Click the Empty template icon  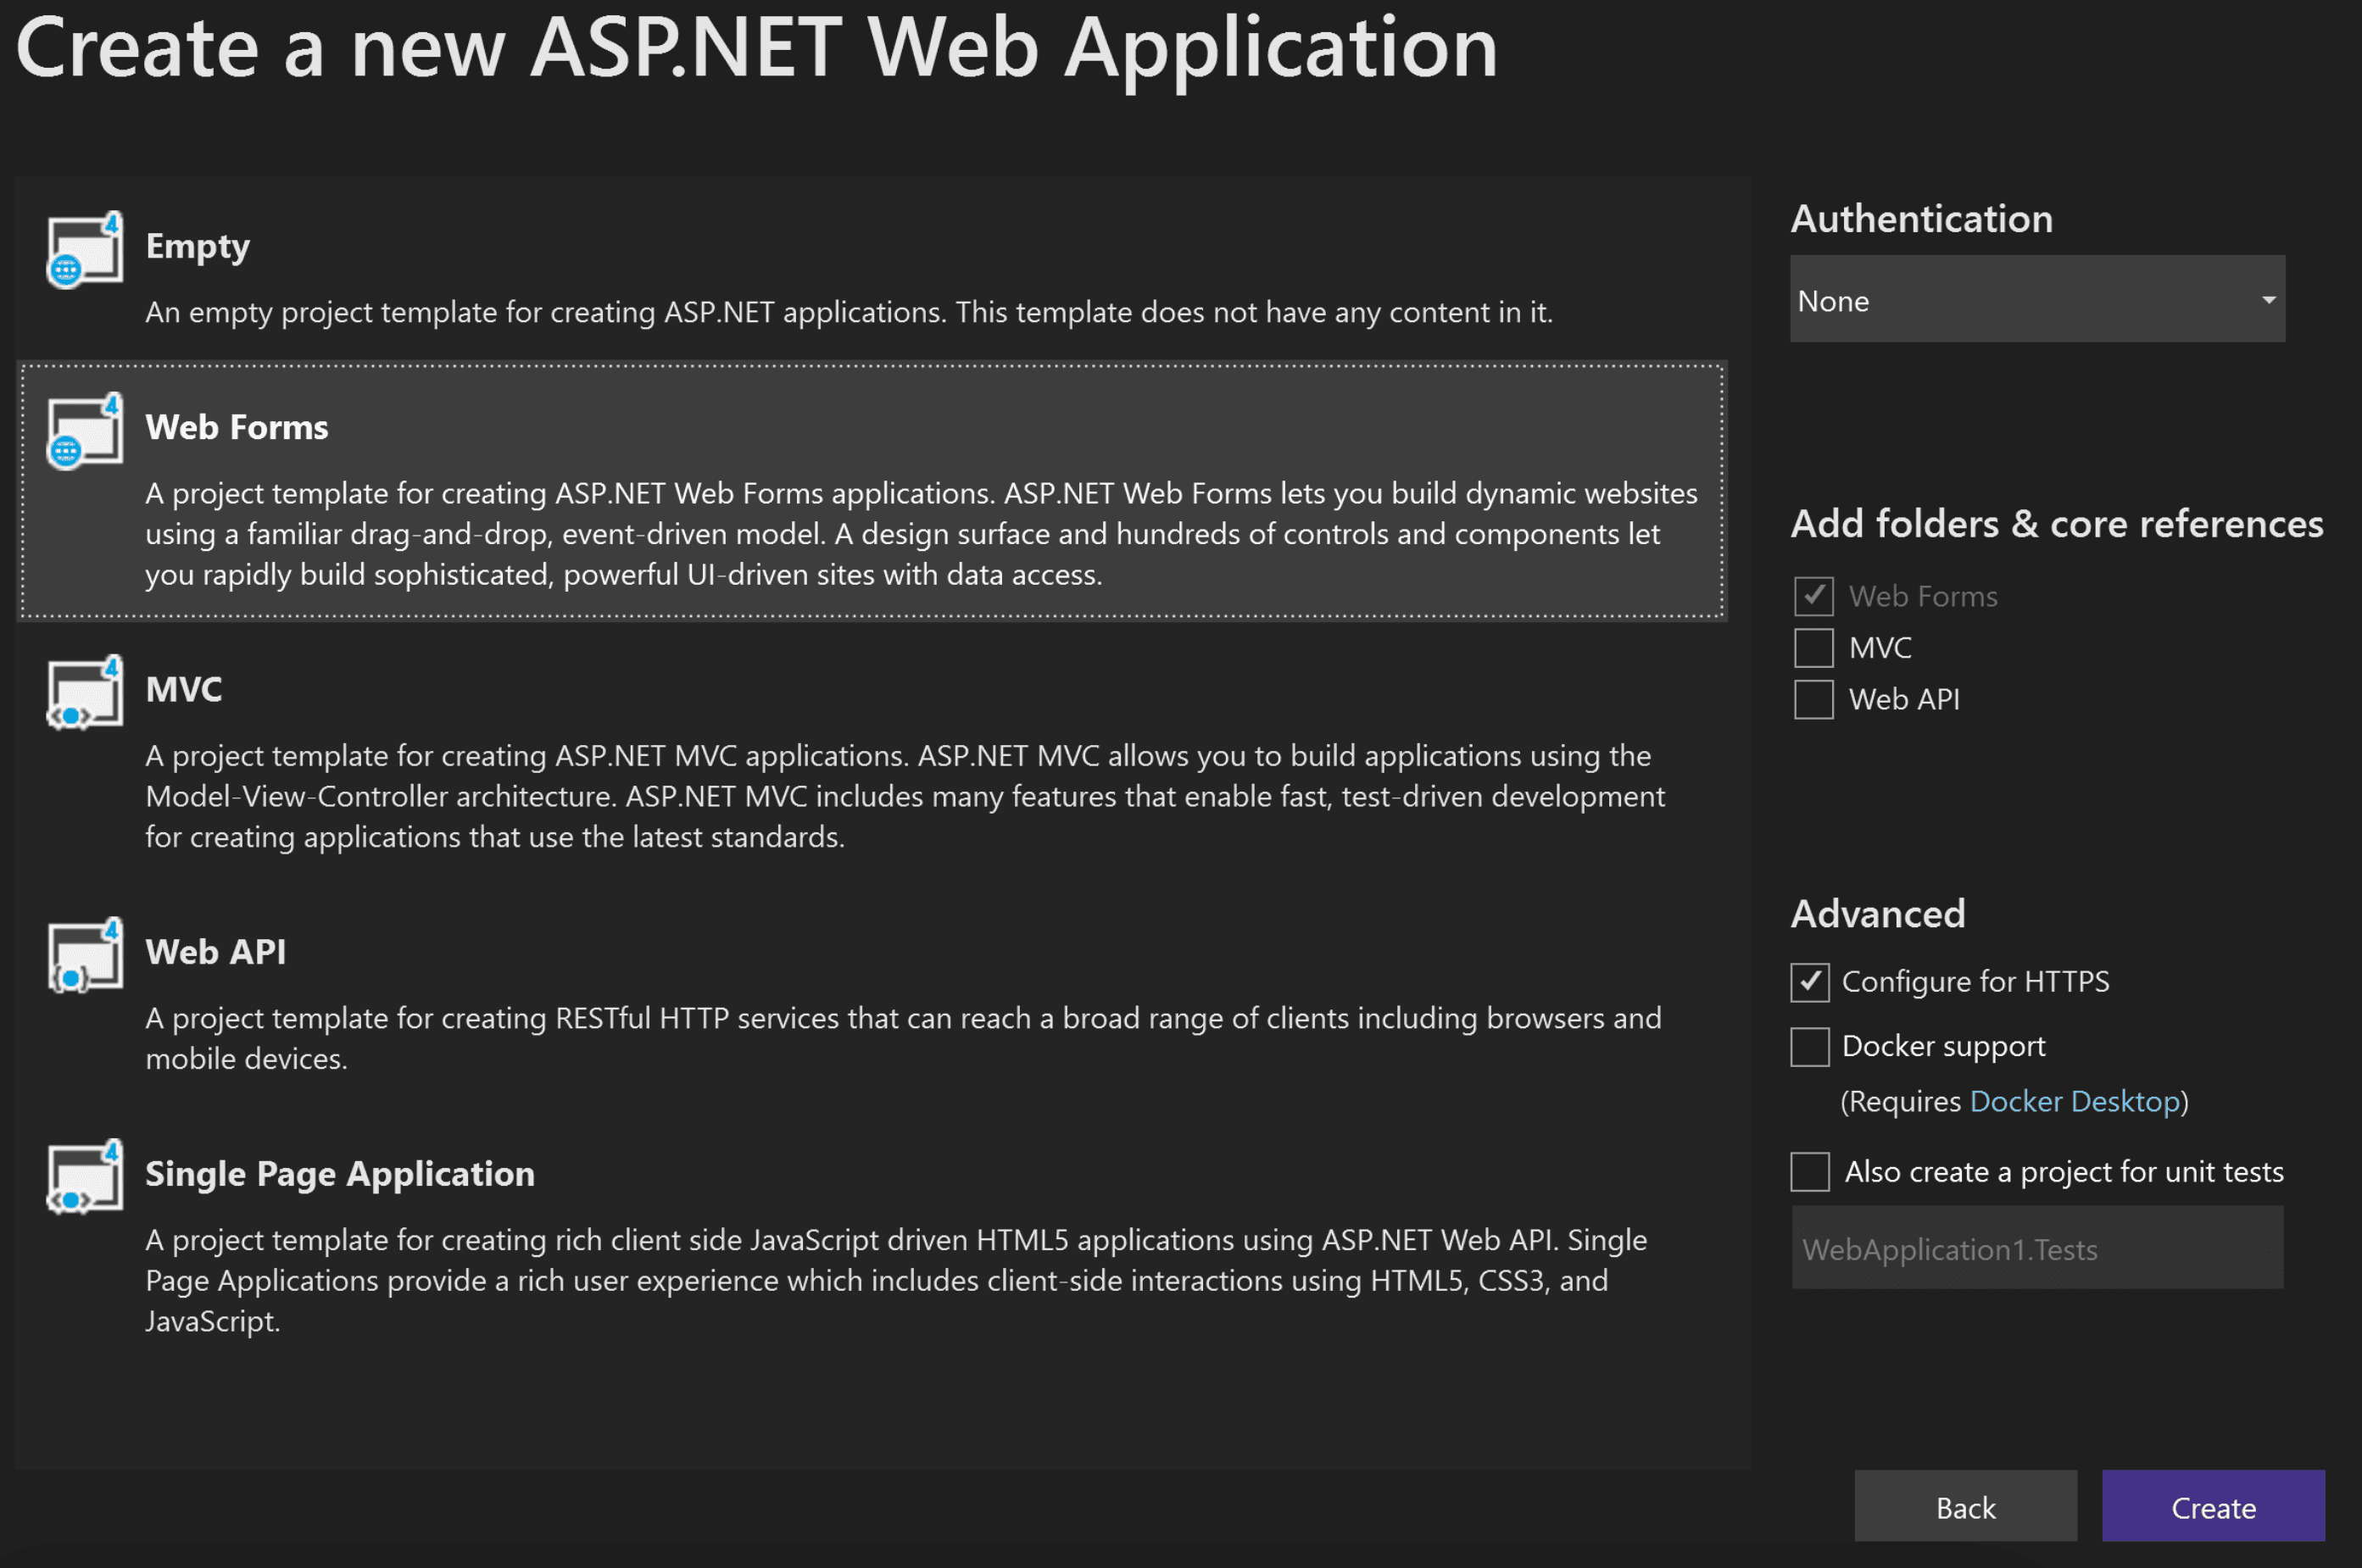85,249
